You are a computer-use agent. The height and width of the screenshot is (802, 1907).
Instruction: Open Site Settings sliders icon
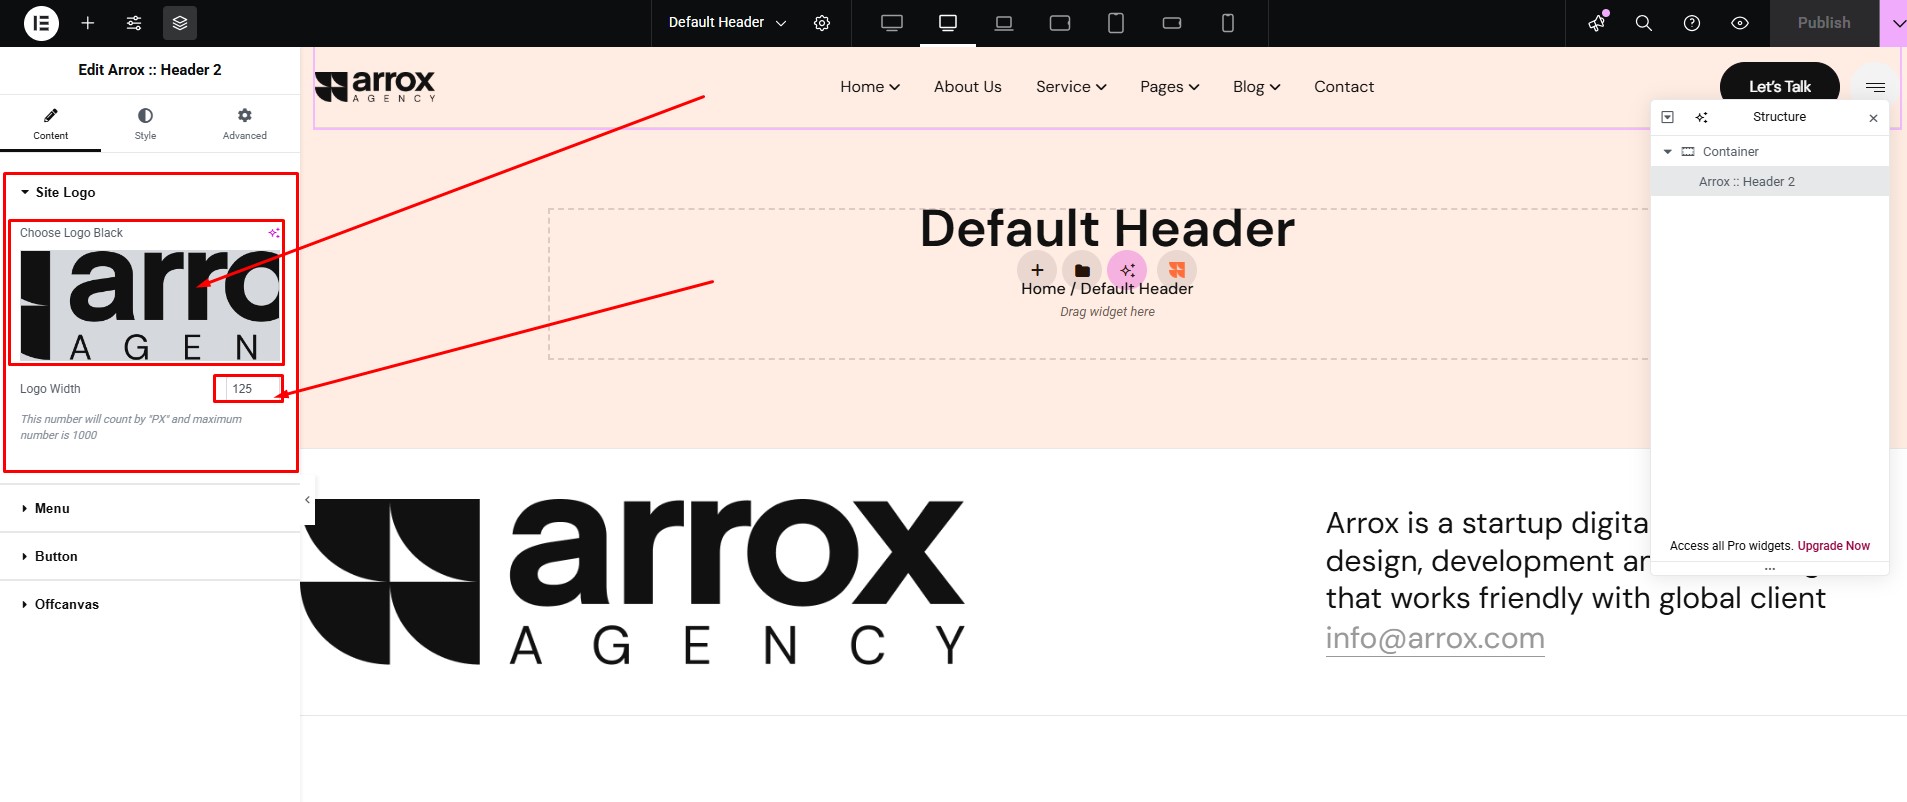(x=134, y=22)
